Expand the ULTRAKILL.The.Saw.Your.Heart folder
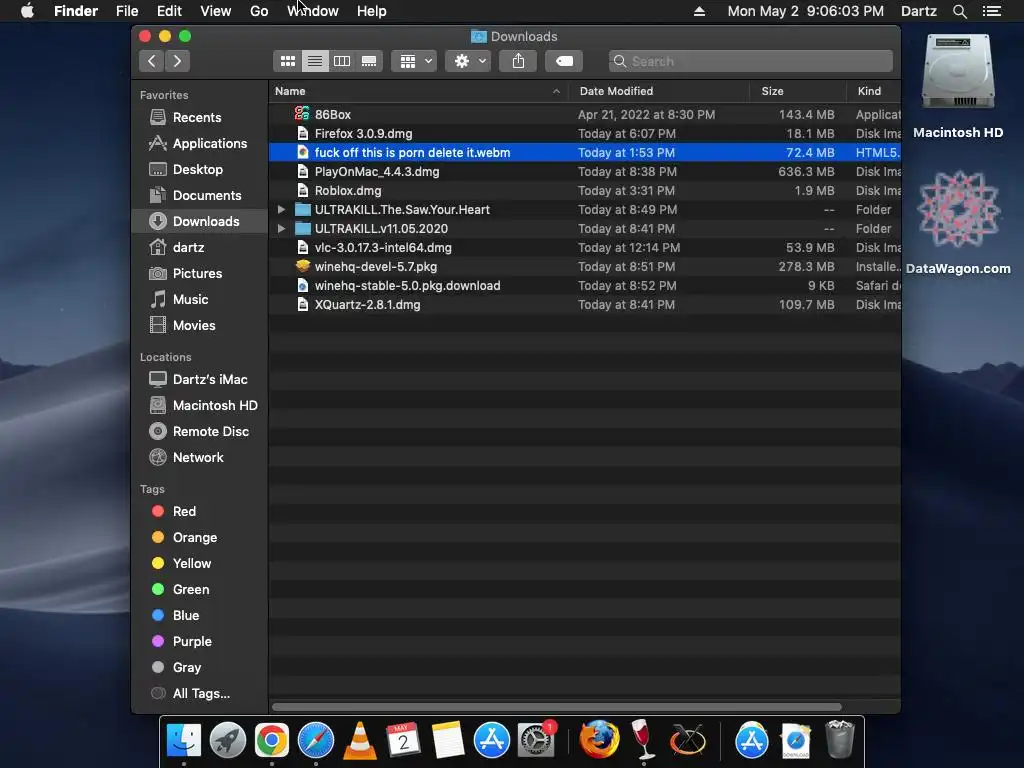This screenshot has height=768, width=1024. coord(281,210)
